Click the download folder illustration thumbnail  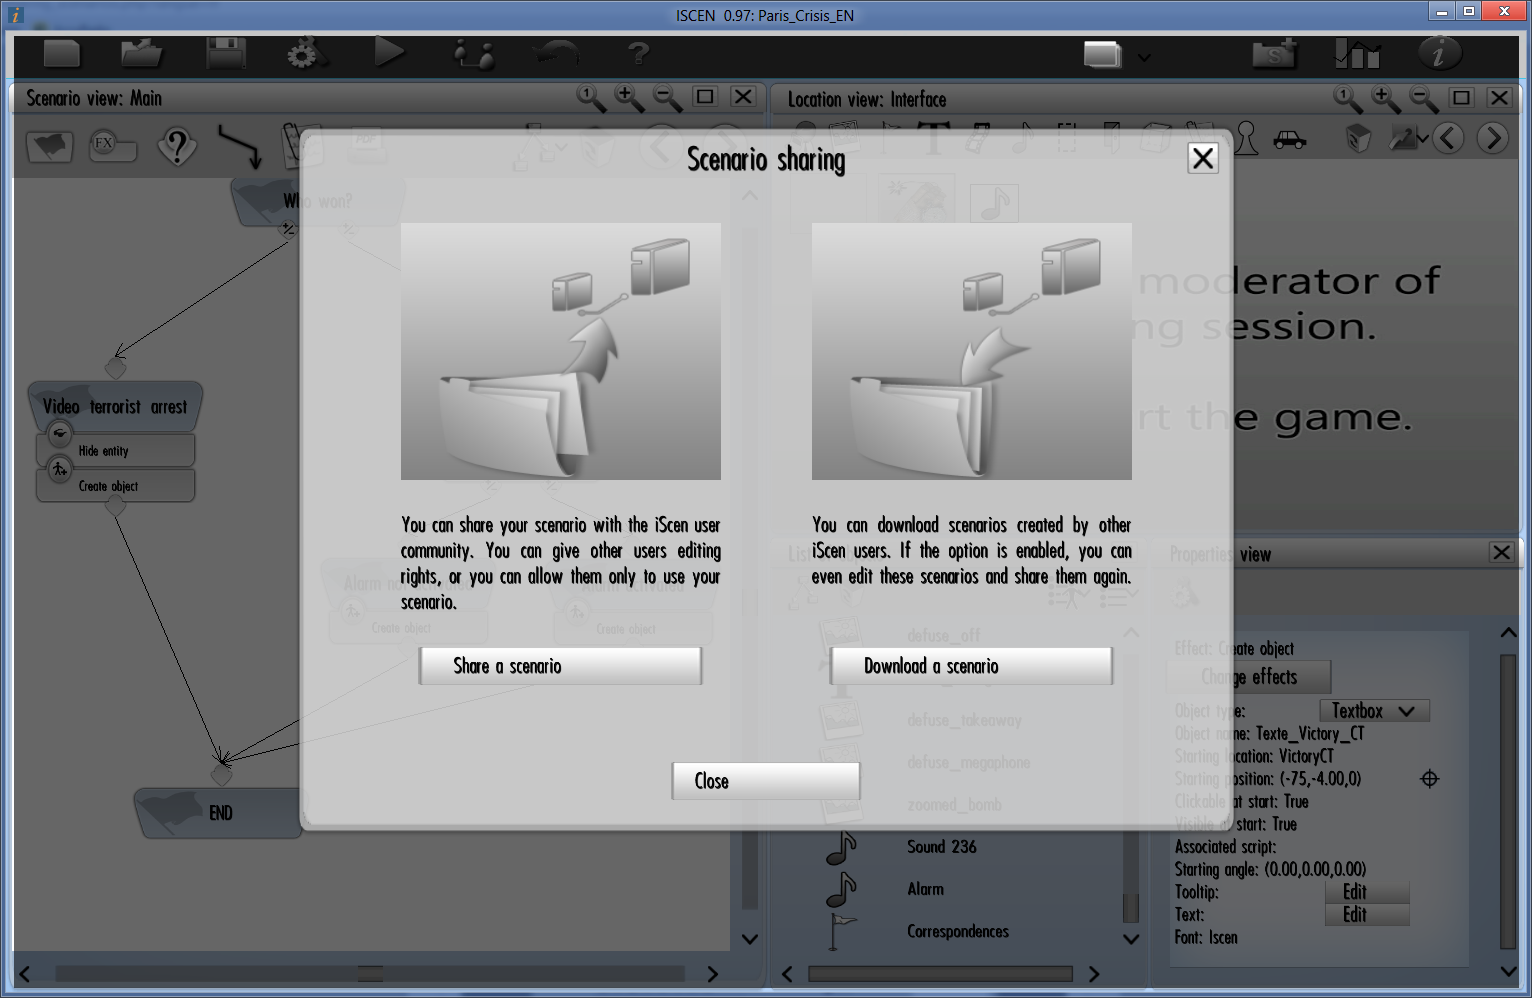click(972, 351)
